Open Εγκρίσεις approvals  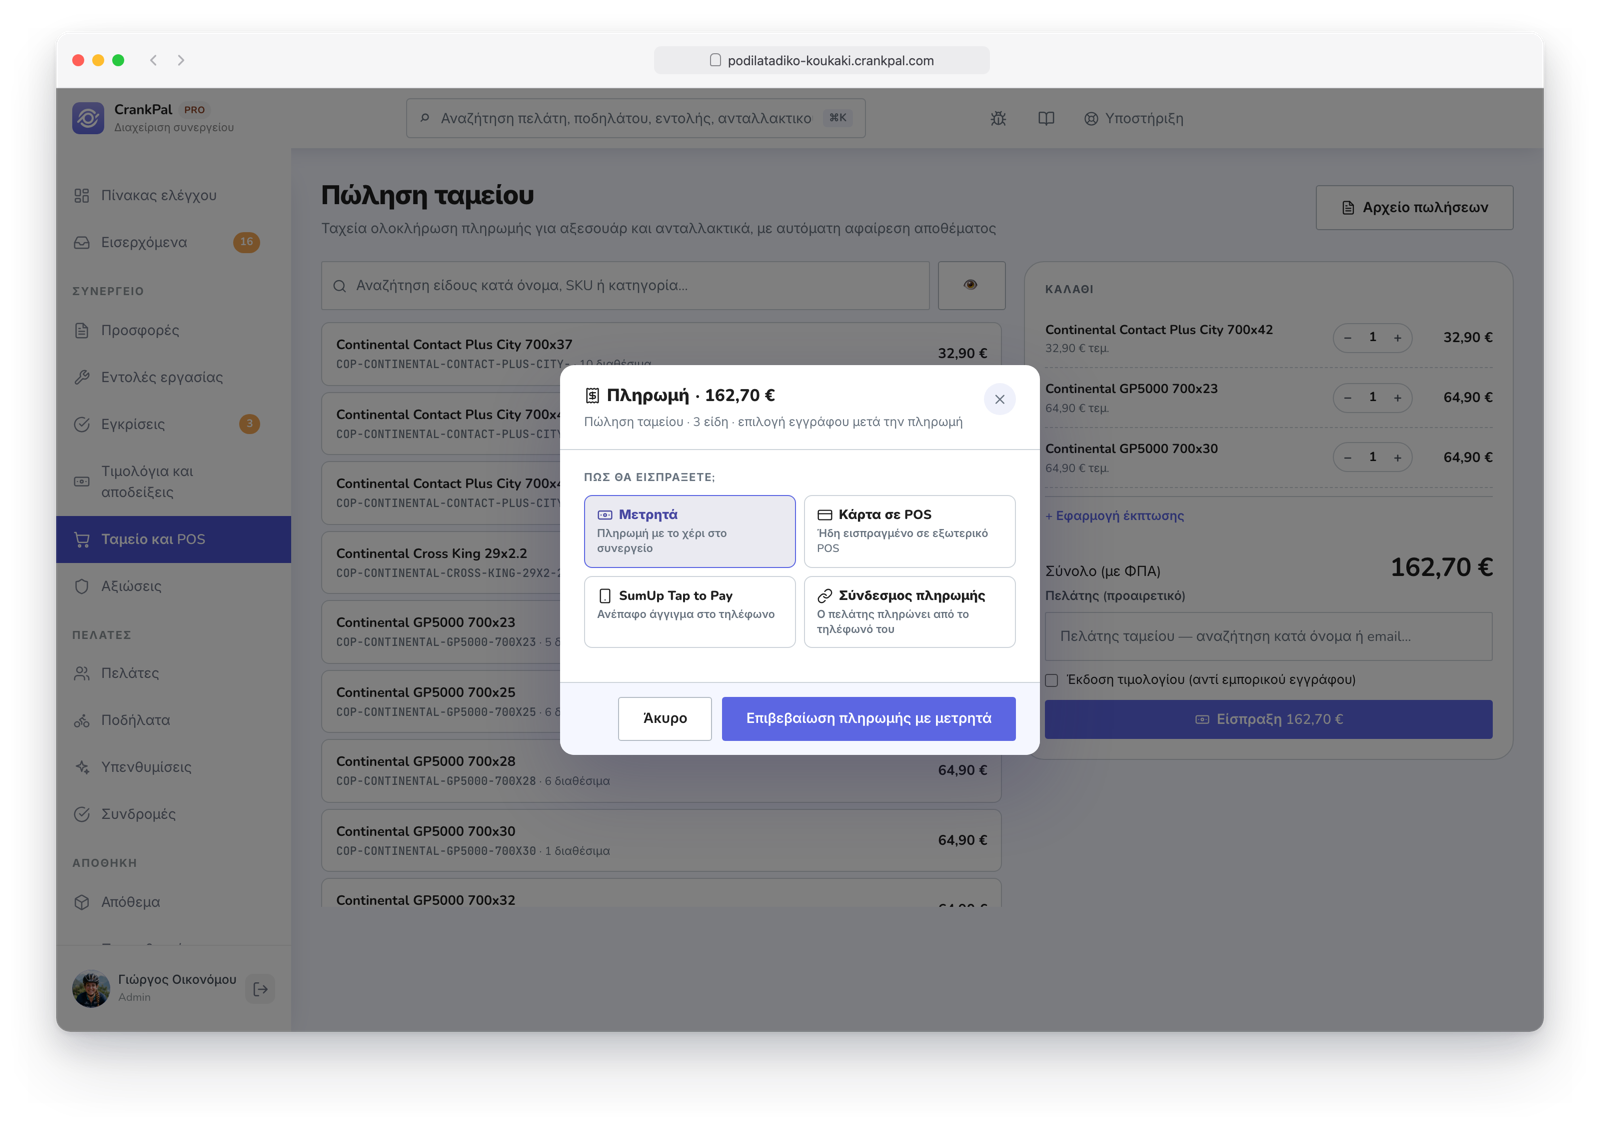tap(173, 424)
